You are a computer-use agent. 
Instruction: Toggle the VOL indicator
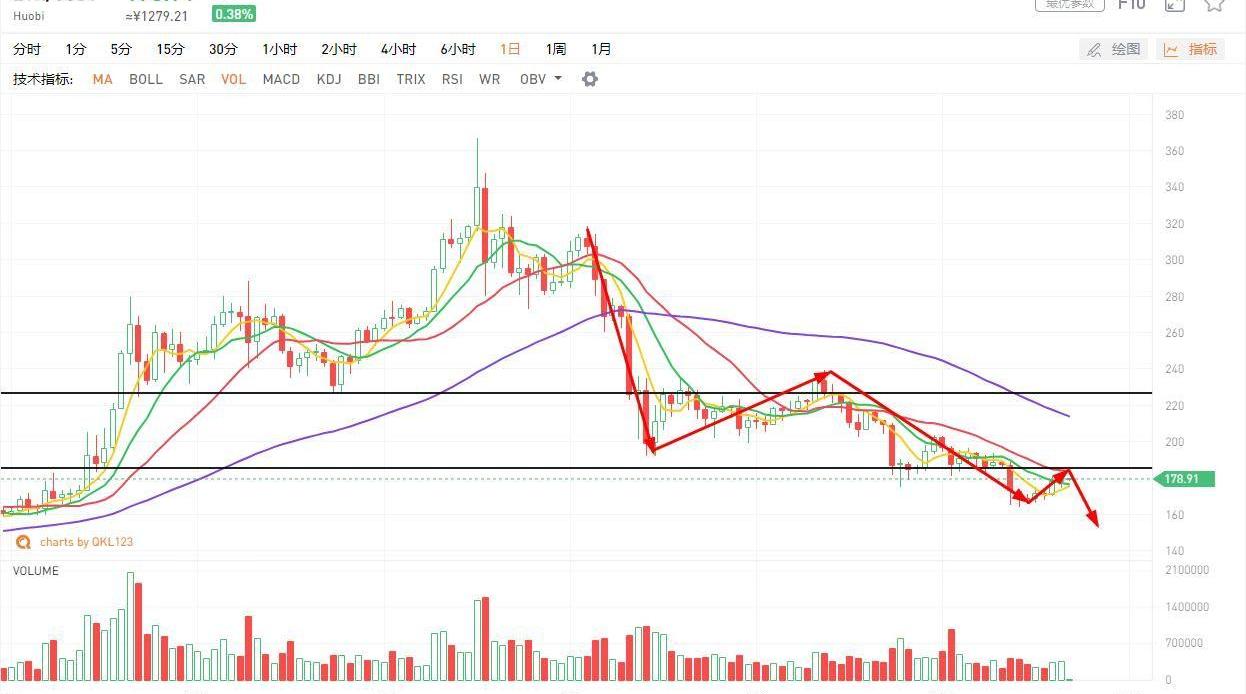[x=233, y=79]
